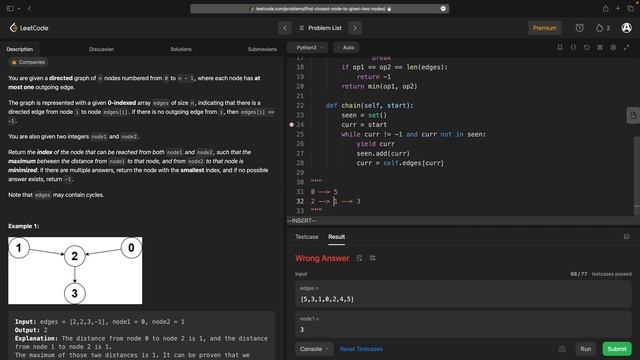
Task: Show browser tab overview icon
Action: pos(631,9)
